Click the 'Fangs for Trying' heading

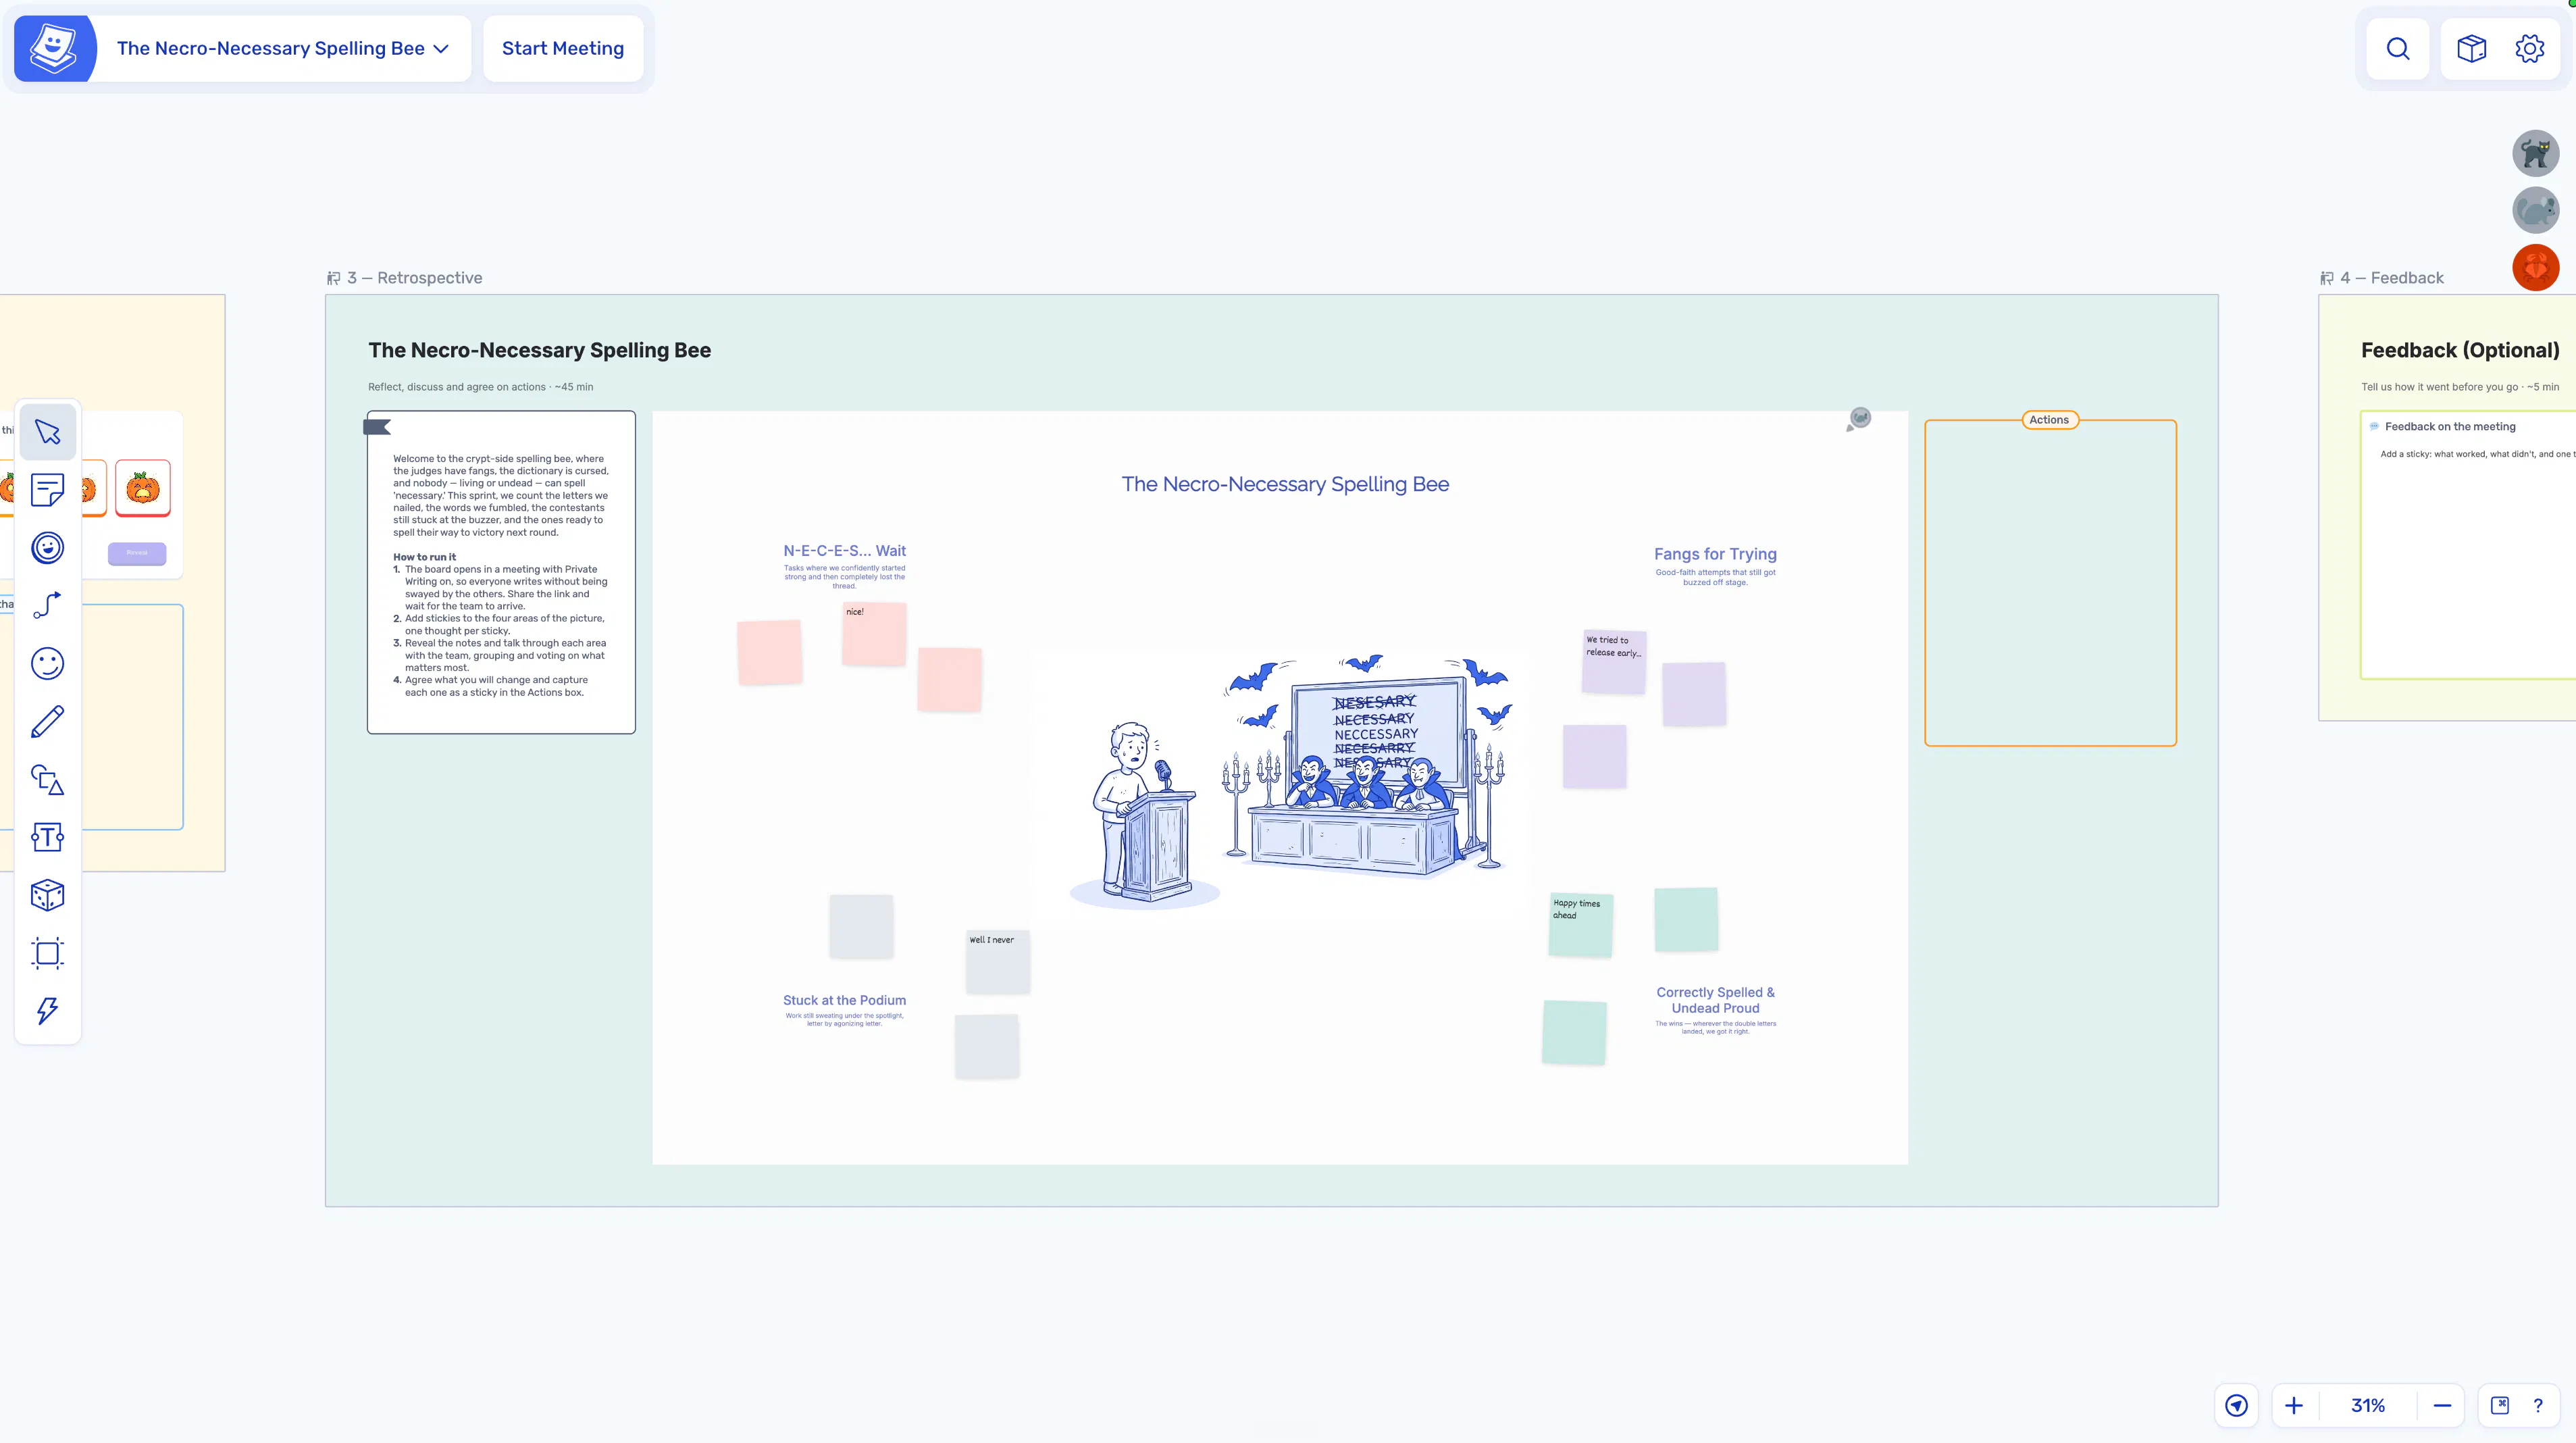pyautogui.click(x=1715, y=554)
